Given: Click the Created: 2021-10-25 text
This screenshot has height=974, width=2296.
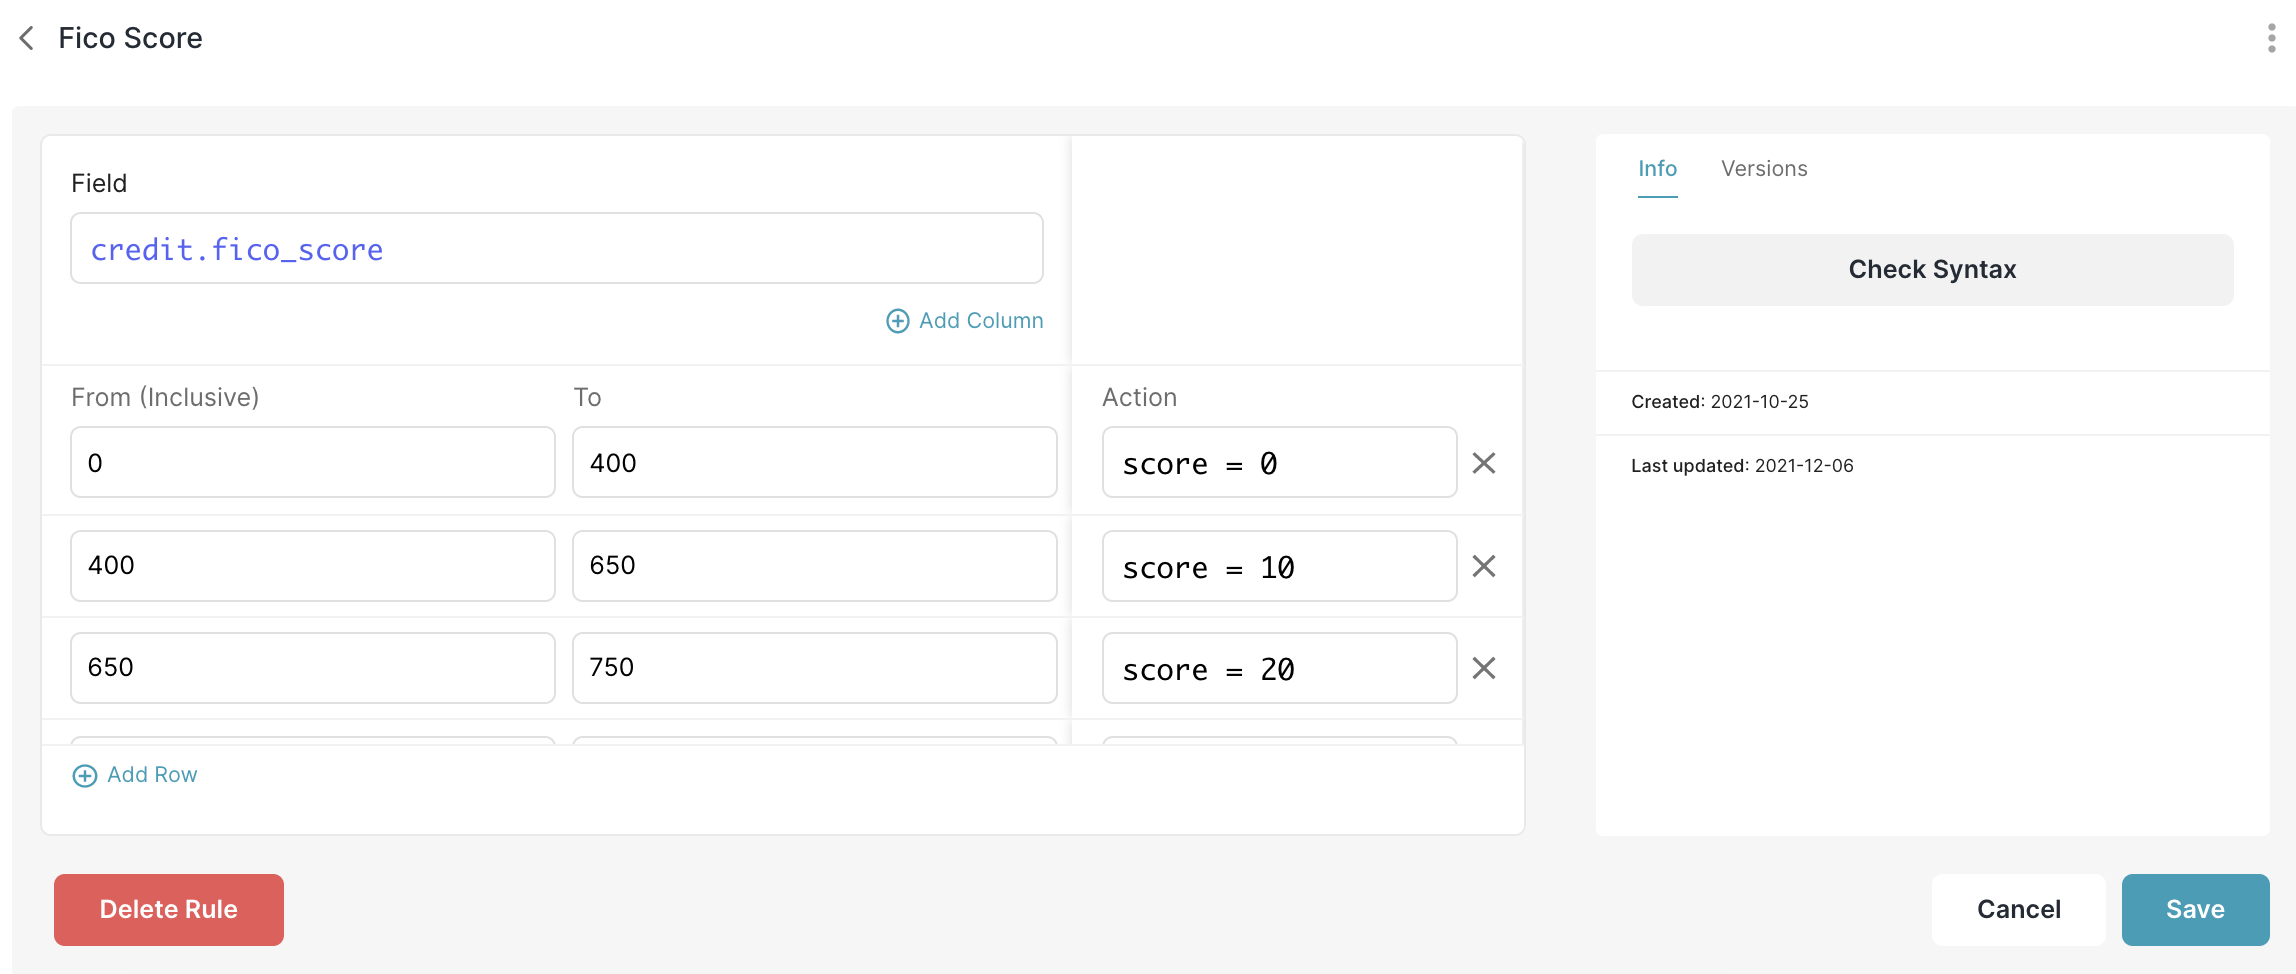Looking at the screenshot, I should coord(1719,402).
